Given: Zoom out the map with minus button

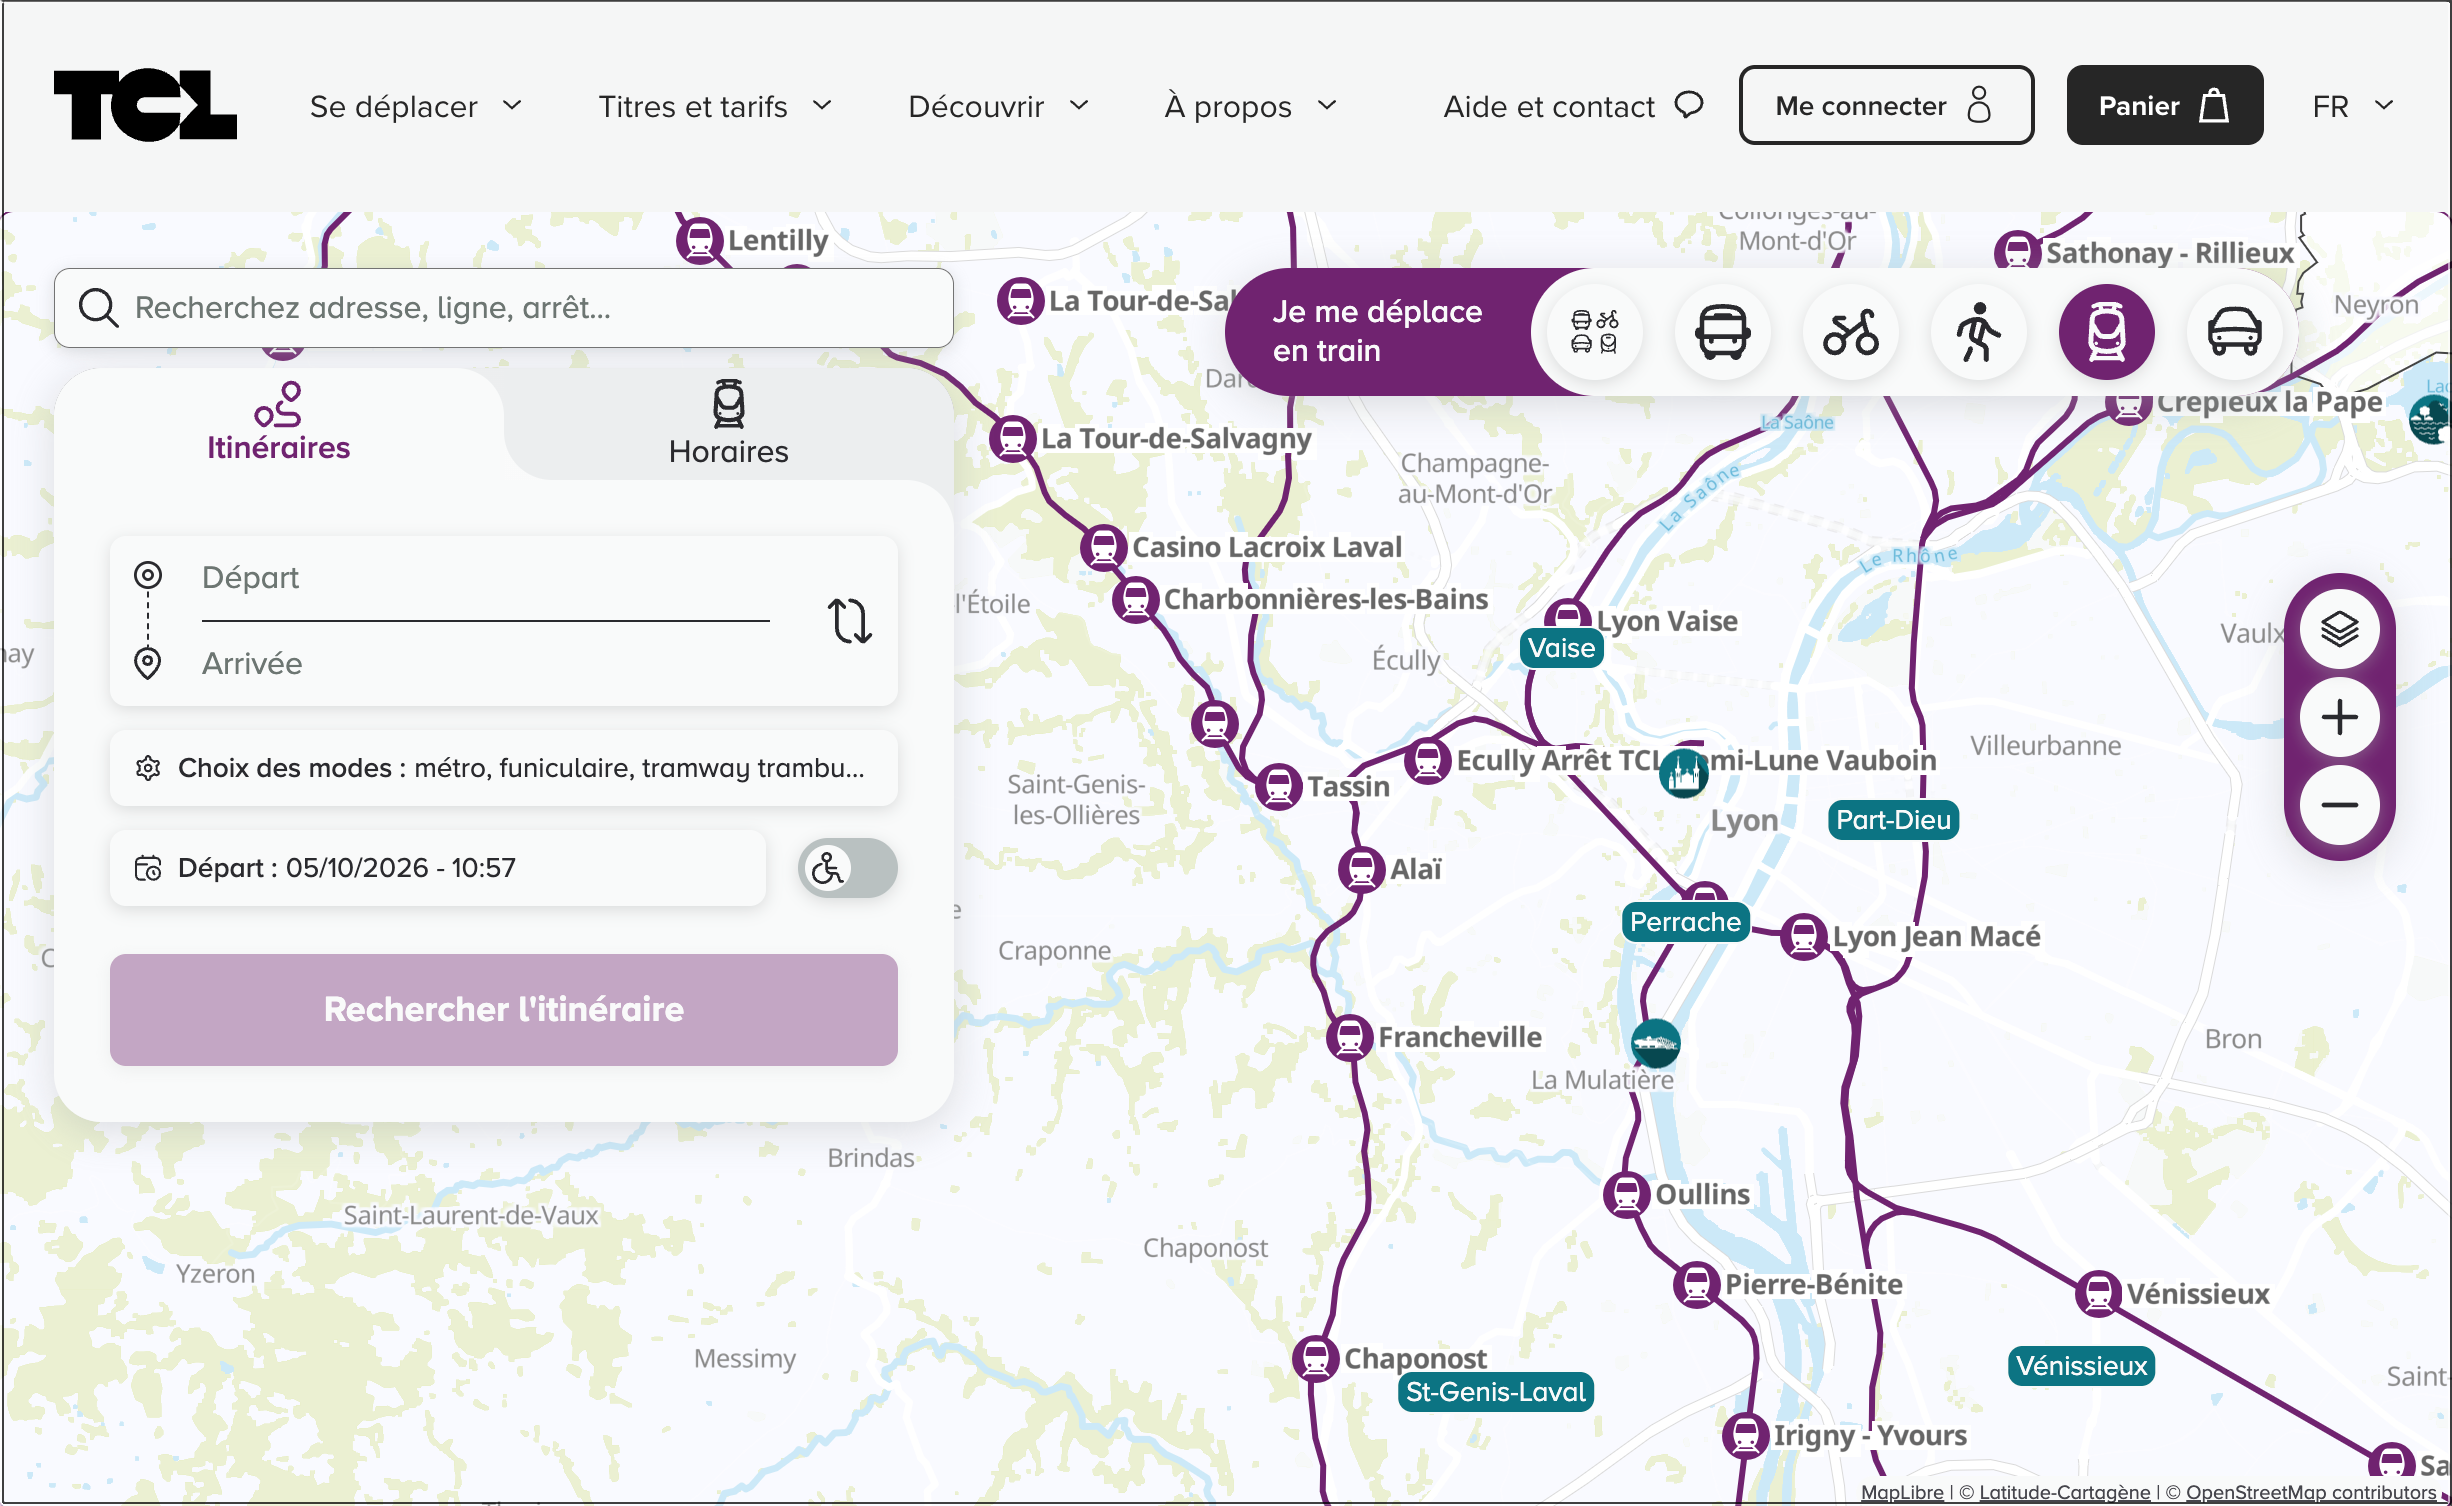Looking at the screenshot, I should (2339, 805).
